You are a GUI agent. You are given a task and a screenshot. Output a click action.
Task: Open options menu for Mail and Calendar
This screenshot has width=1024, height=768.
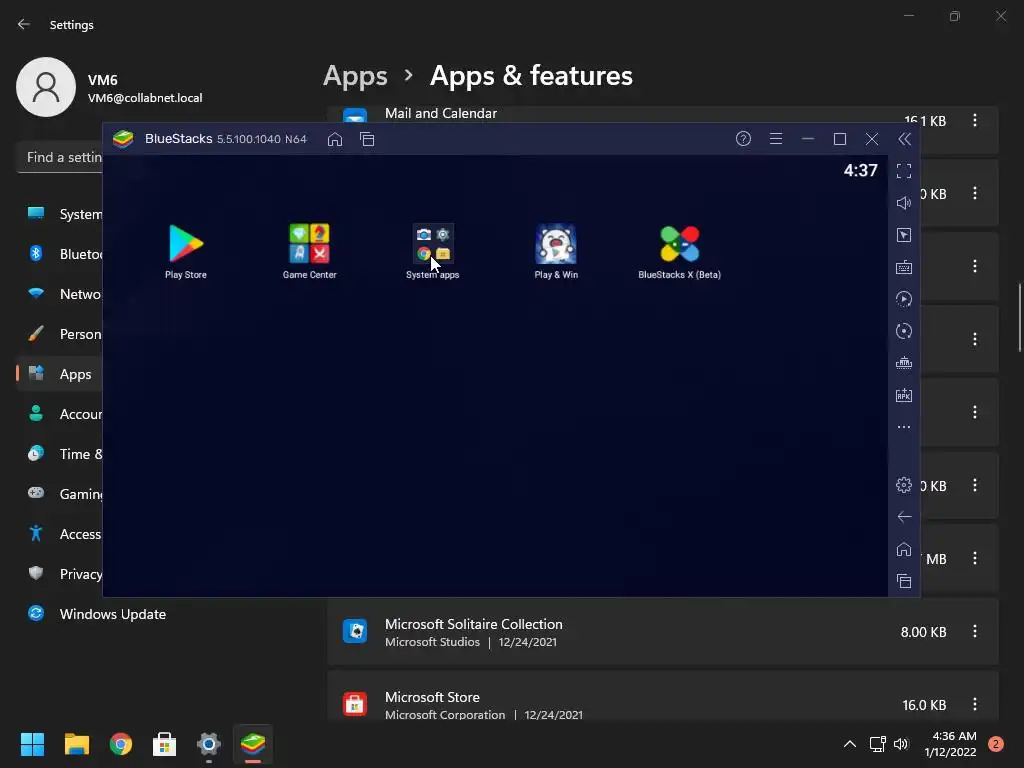tap(974, 120)
